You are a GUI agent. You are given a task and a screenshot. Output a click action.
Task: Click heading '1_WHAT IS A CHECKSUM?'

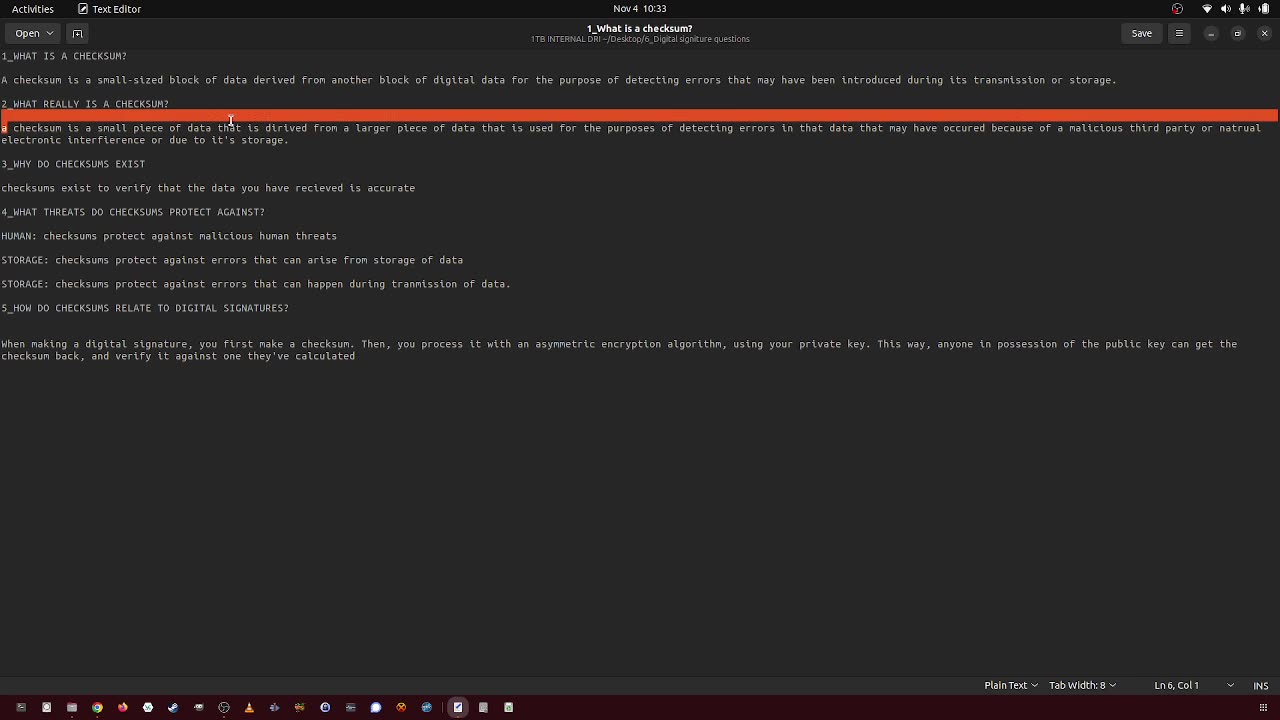tap(64, 56)
